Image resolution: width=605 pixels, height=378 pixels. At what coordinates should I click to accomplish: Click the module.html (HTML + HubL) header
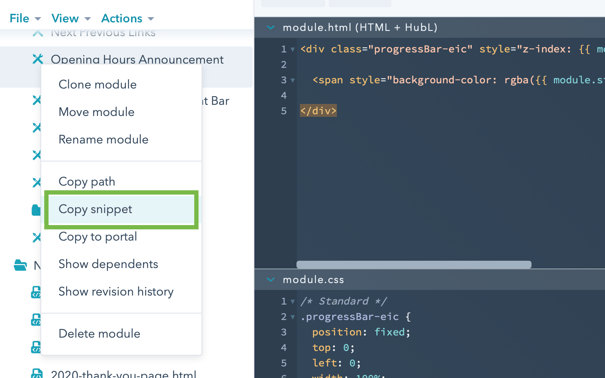click(360, 27)
